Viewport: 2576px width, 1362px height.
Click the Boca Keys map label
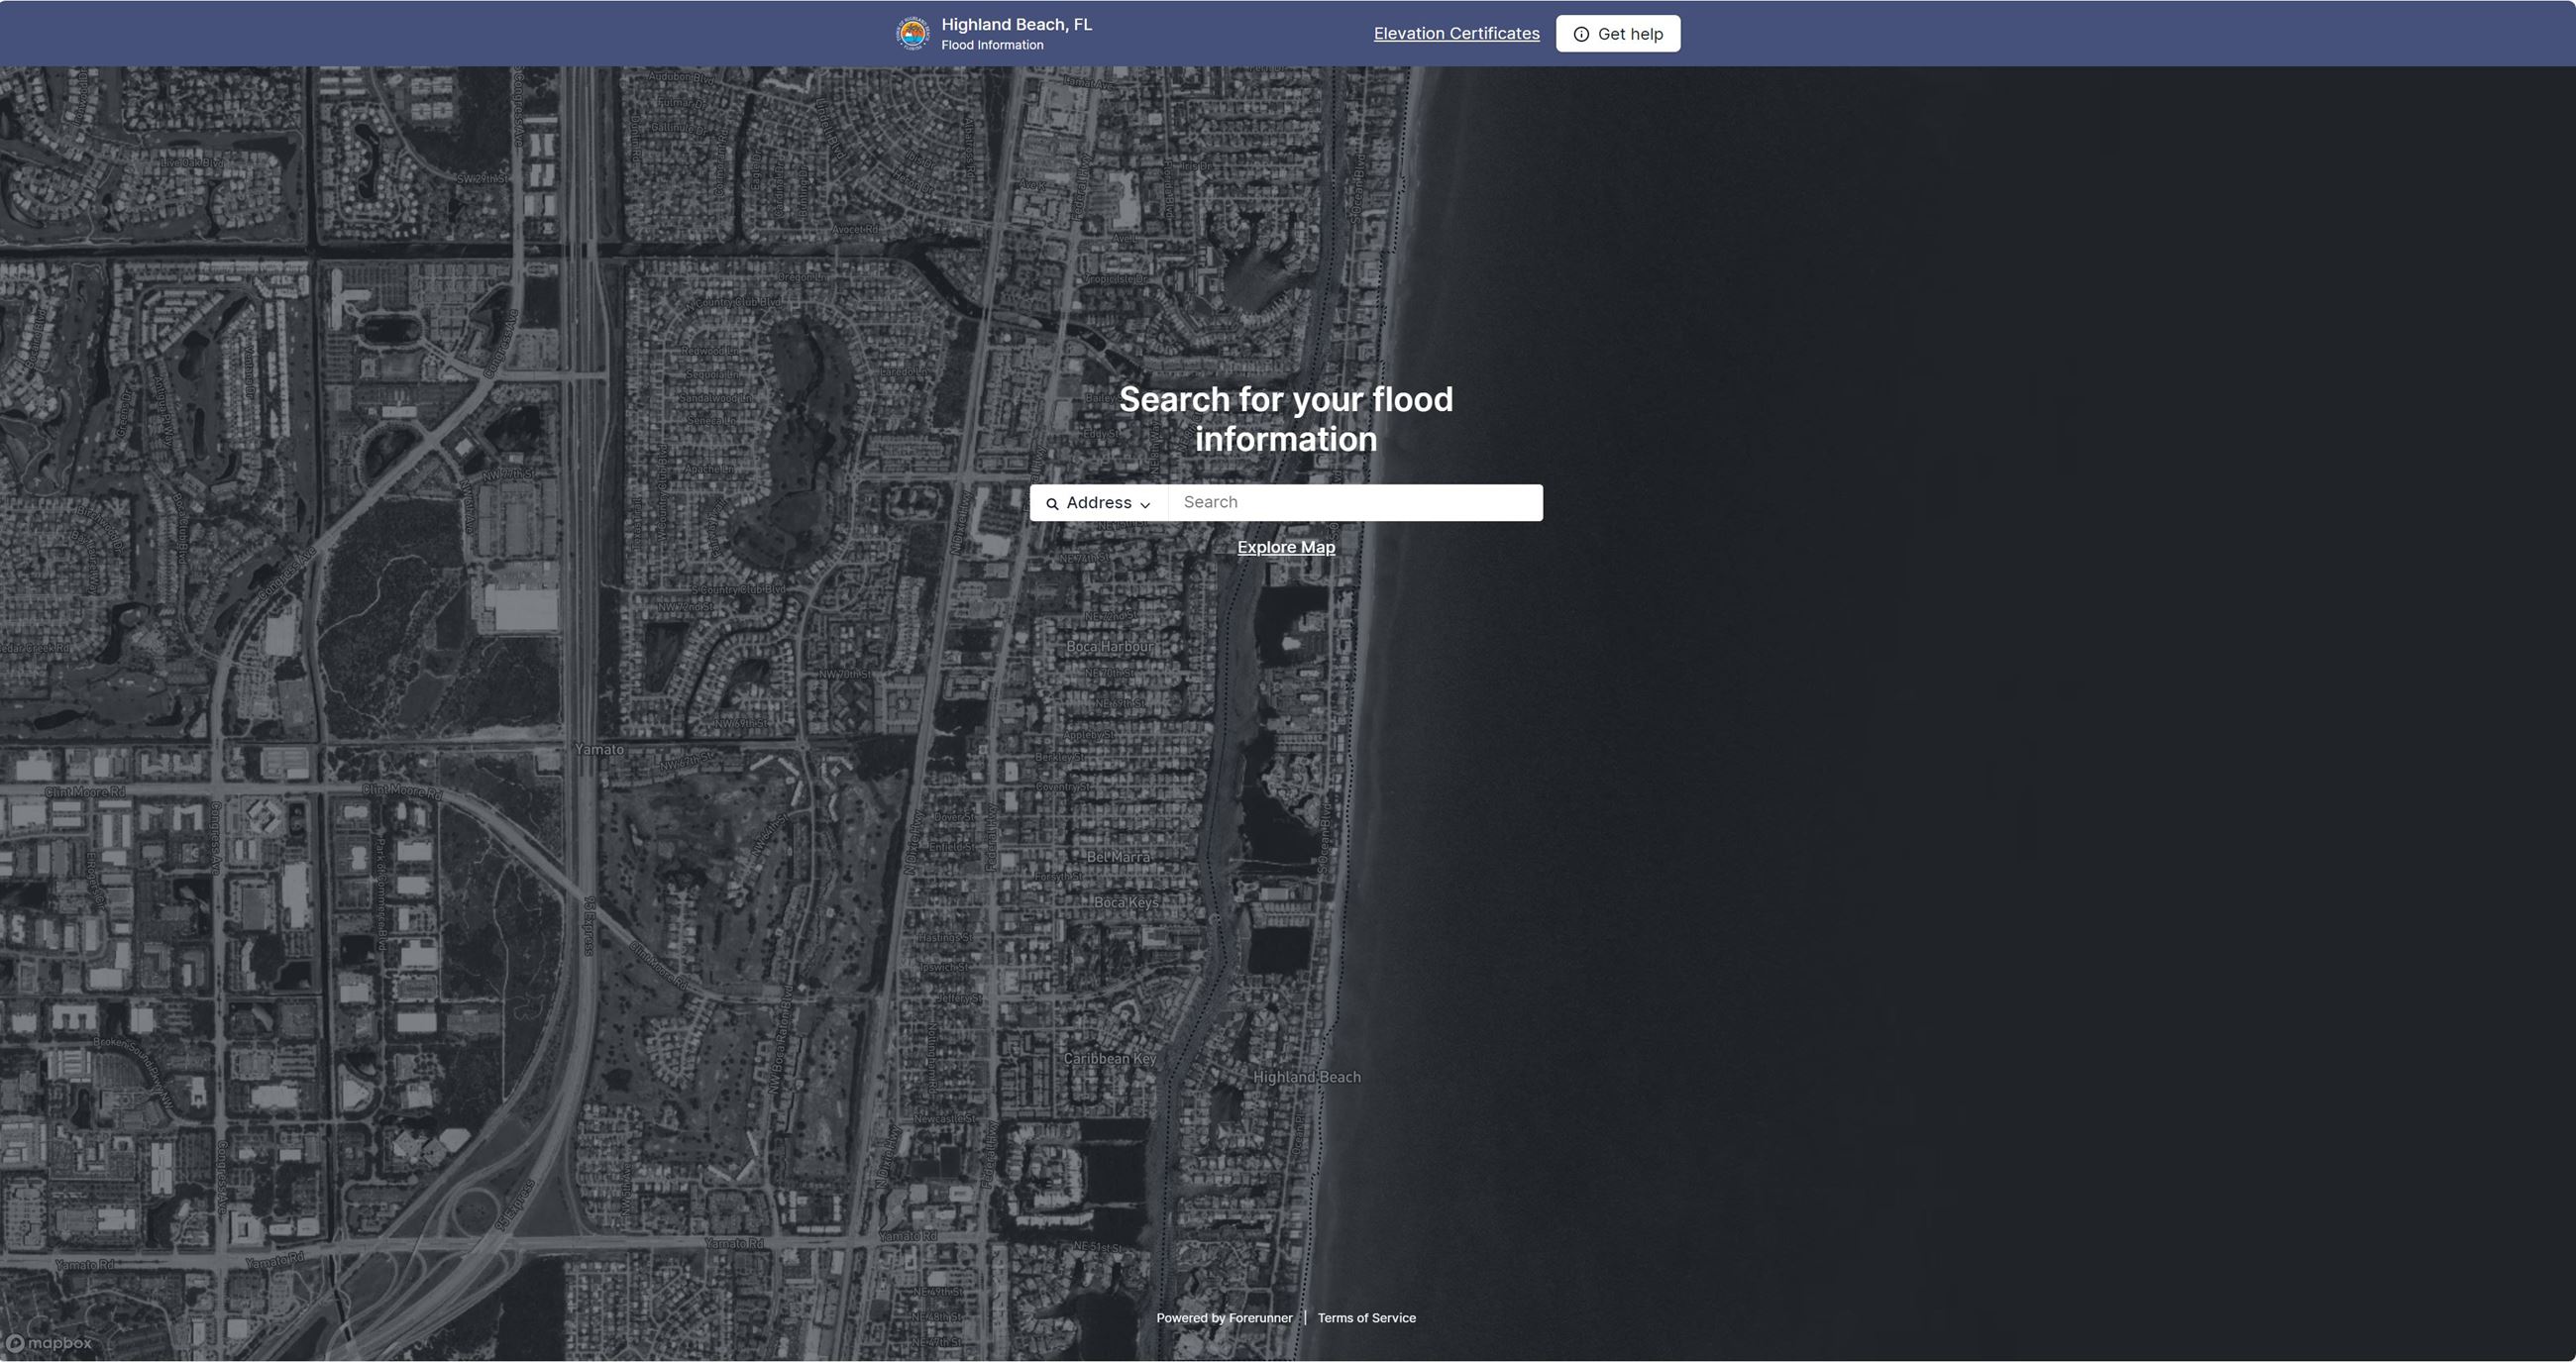pos(1126,902)
